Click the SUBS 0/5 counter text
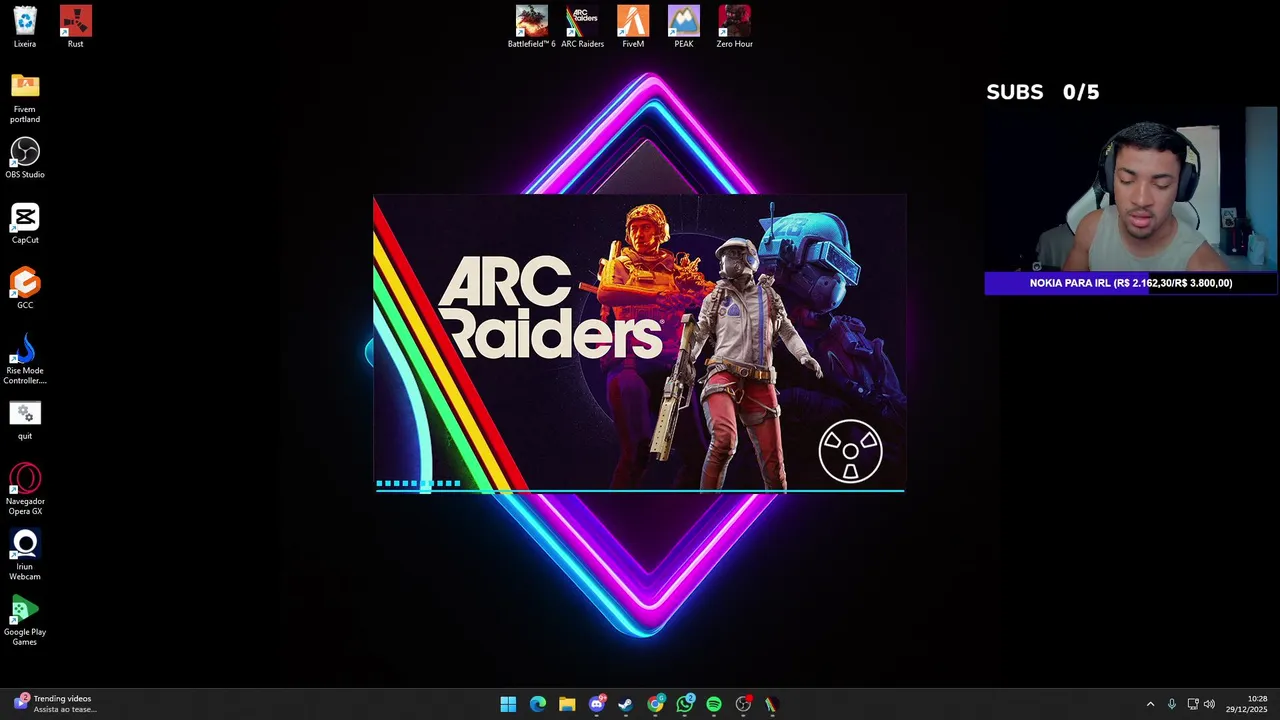 tap(1042, 92)
